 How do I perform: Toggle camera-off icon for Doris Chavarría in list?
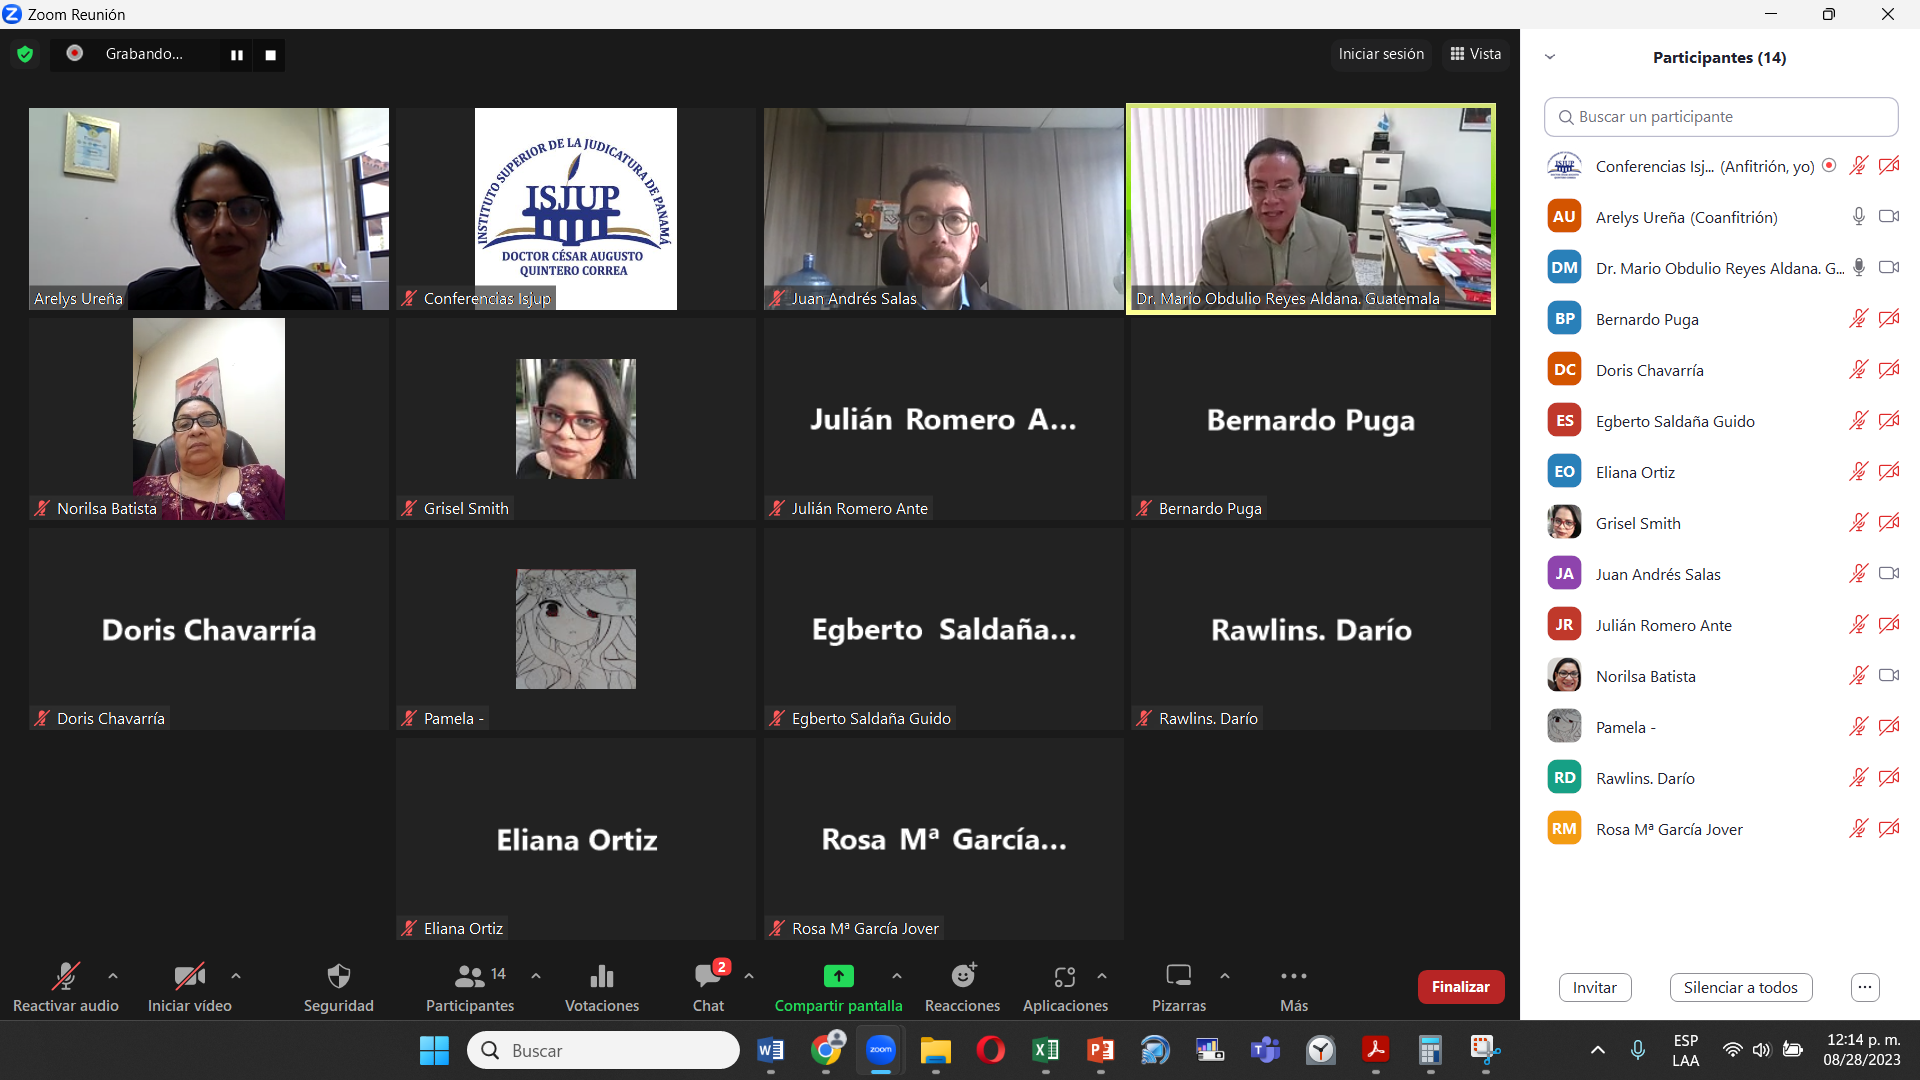pos(1889,370)
